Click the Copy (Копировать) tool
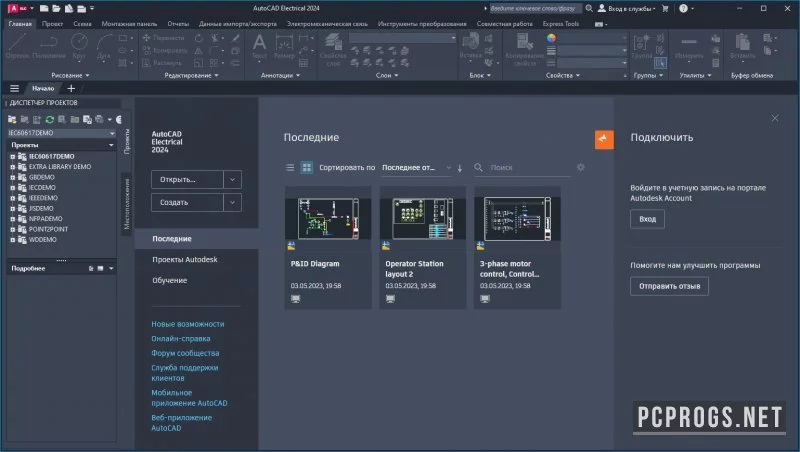800x452 pixels. click(164, 51)
